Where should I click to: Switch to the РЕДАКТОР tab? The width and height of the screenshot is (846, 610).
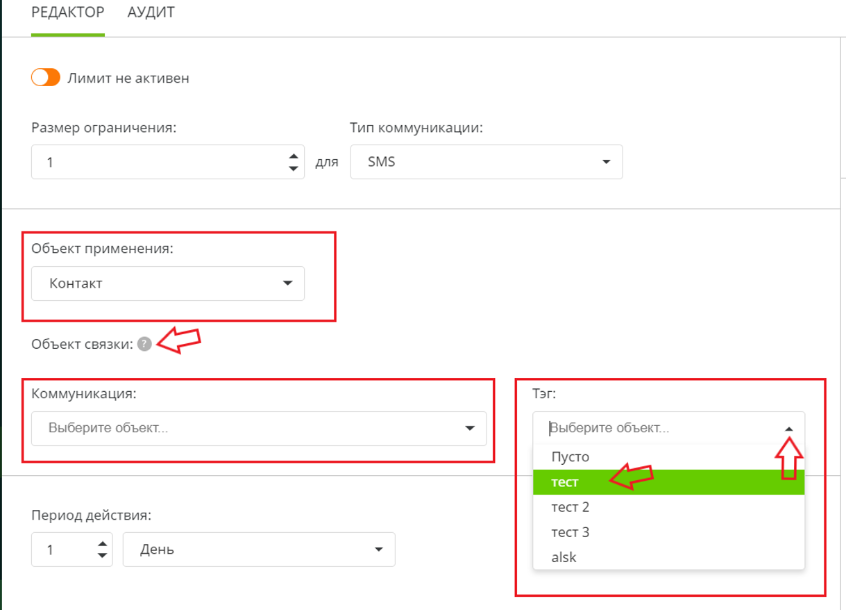click(68, 13)
